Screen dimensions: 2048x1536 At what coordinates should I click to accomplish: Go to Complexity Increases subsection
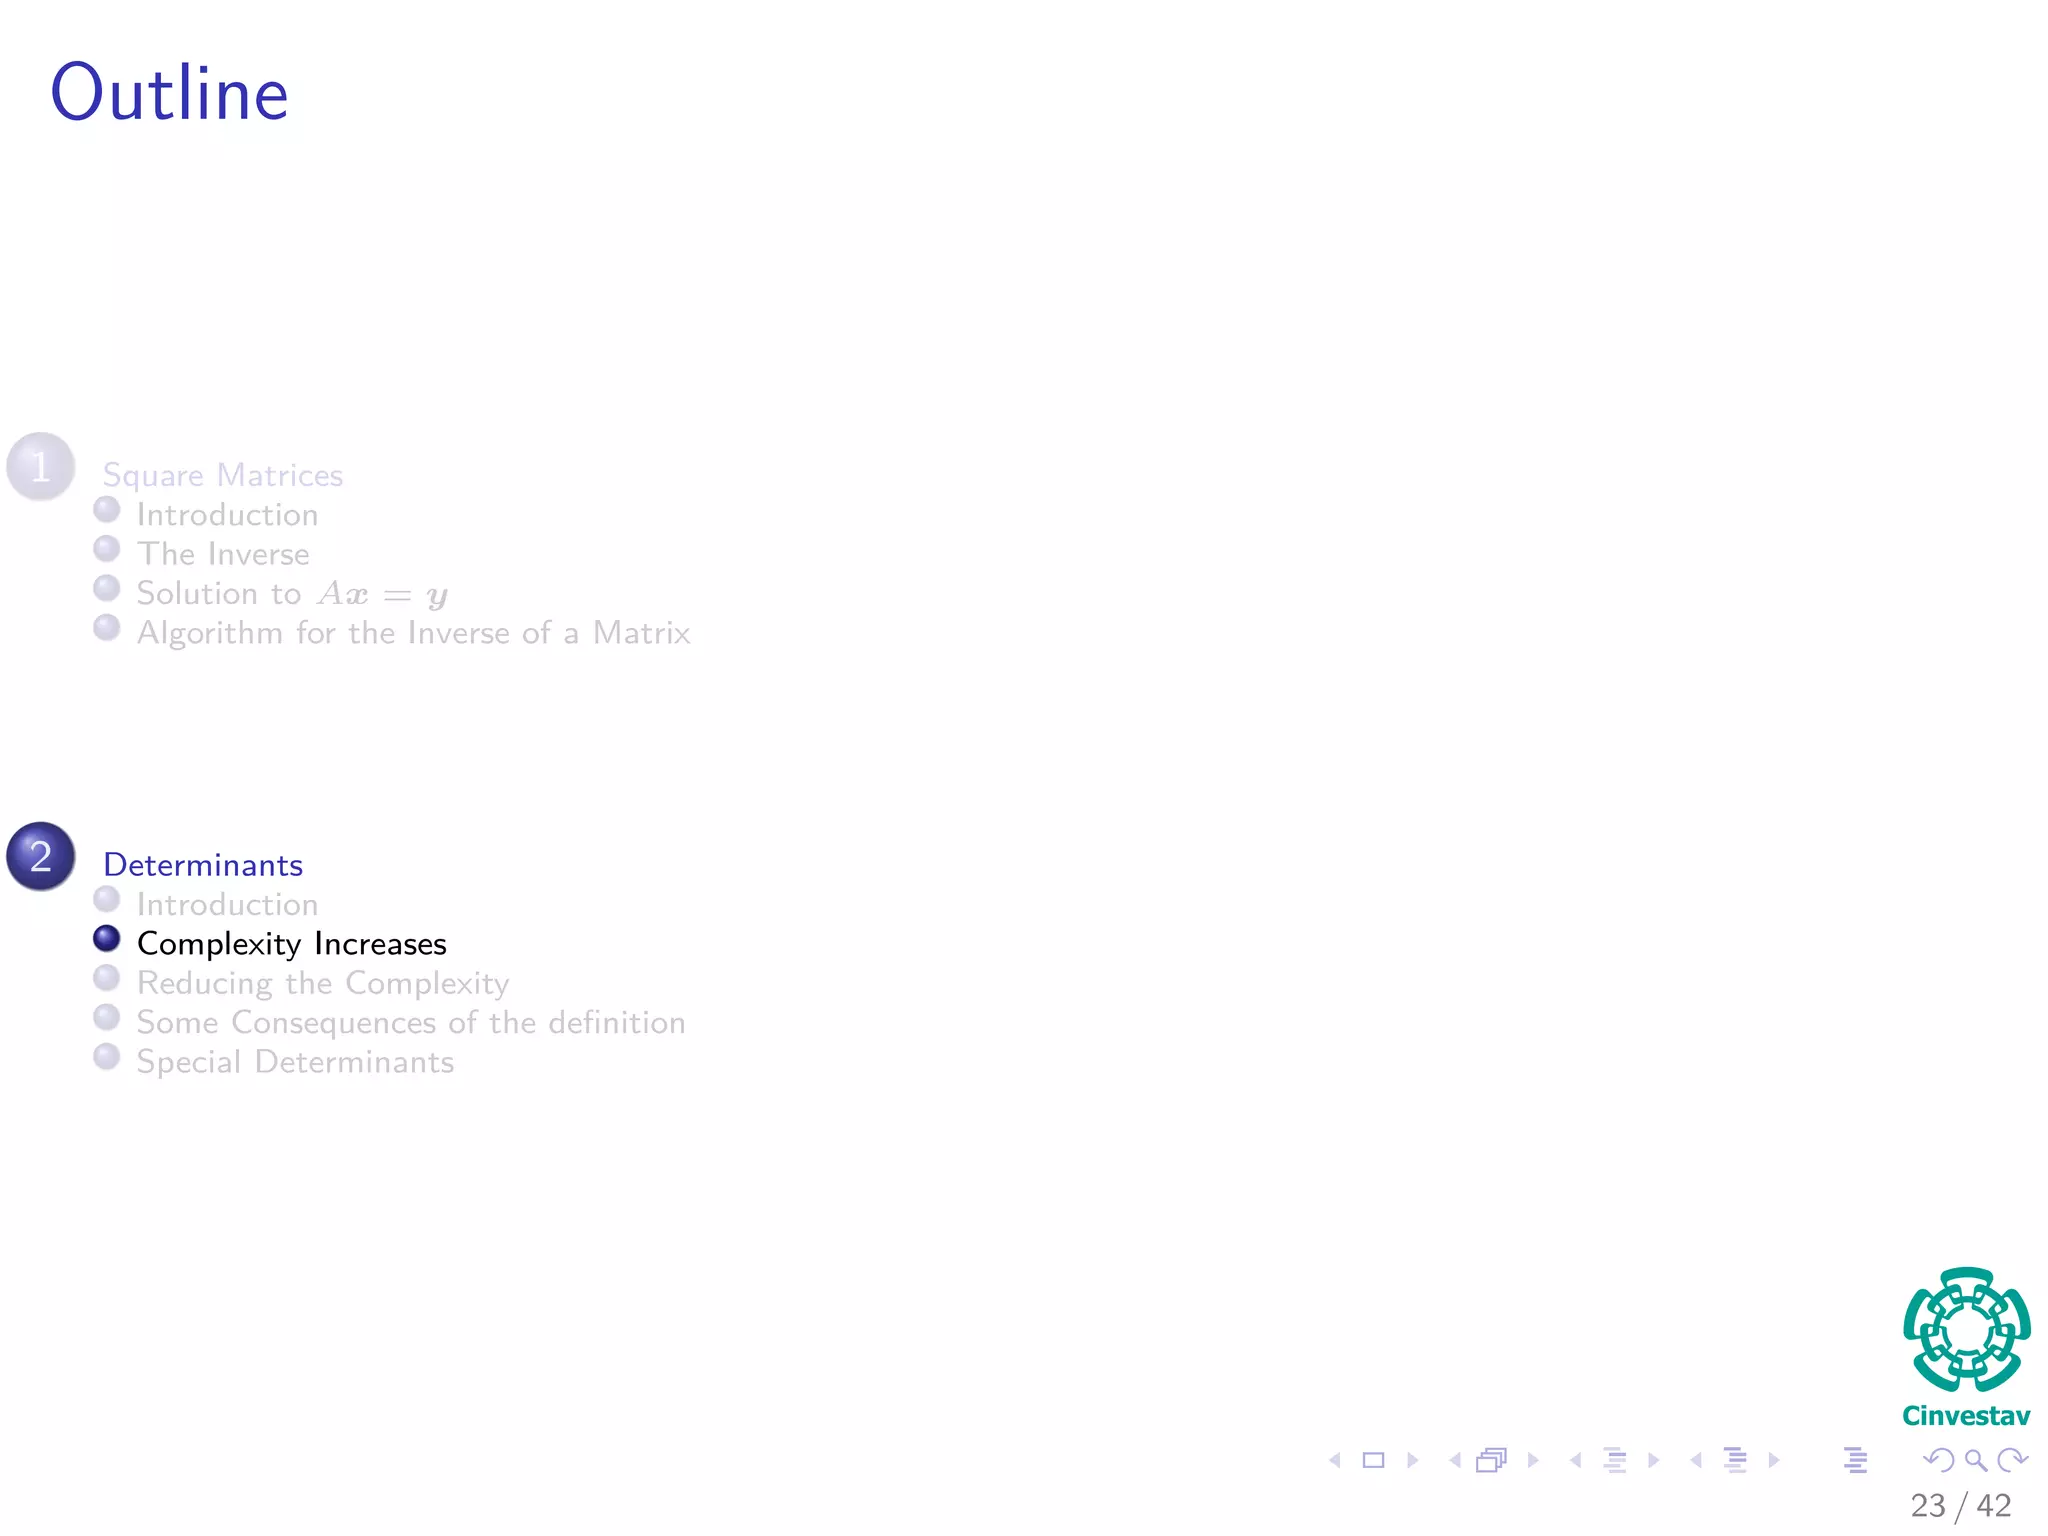tap(291, 944)
